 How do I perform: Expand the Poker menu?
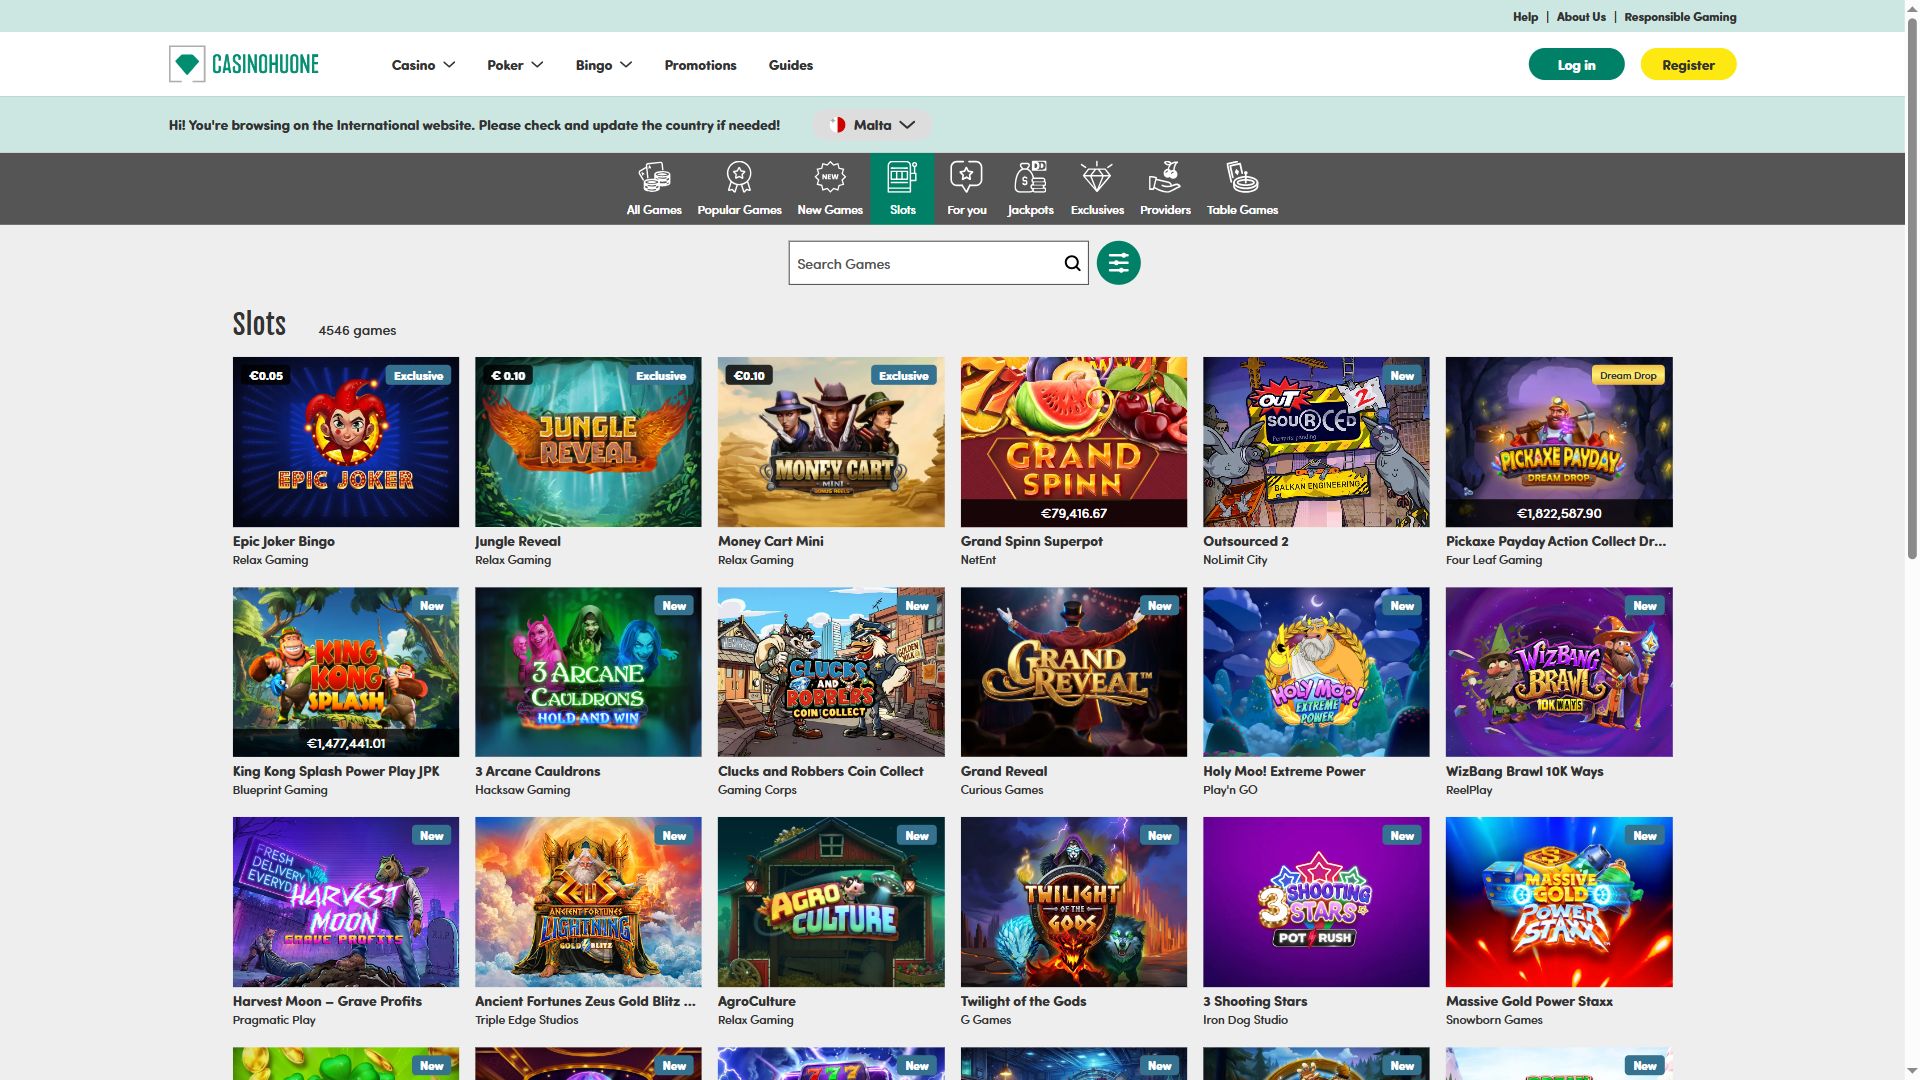tap(515, 65)
